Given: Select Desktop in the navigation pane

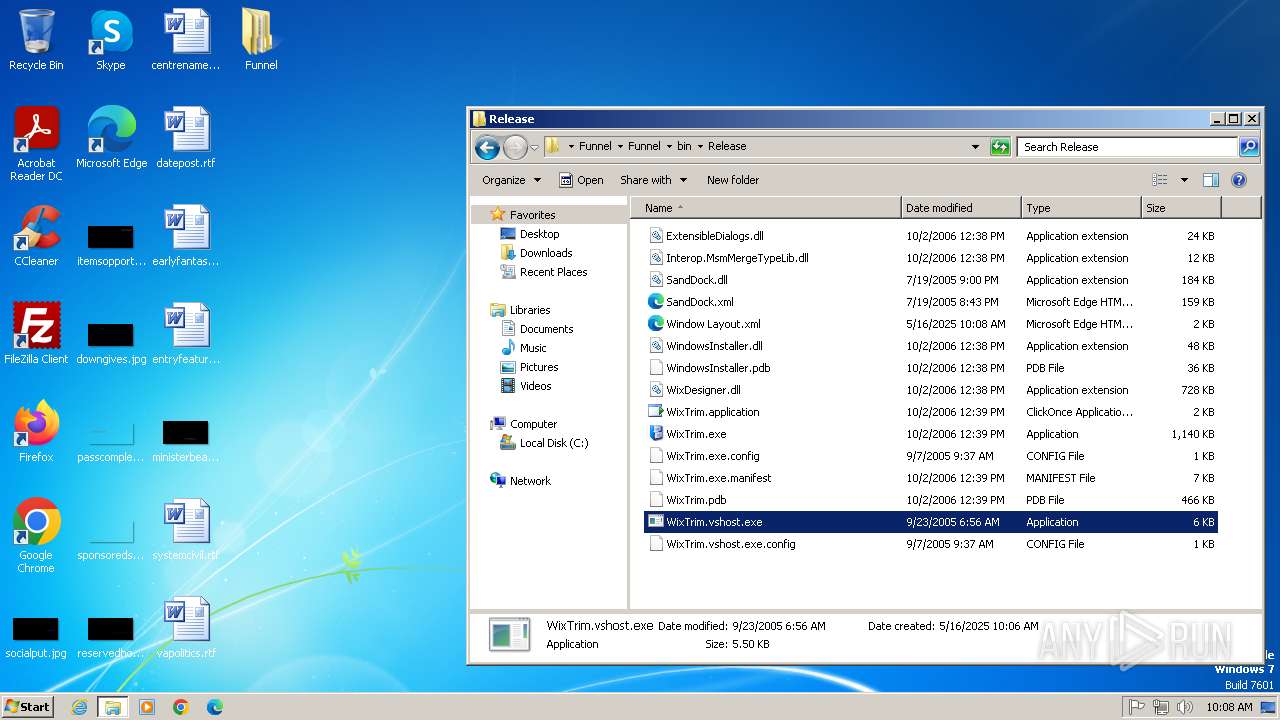Looking at the screenshot, I should 539,234.
